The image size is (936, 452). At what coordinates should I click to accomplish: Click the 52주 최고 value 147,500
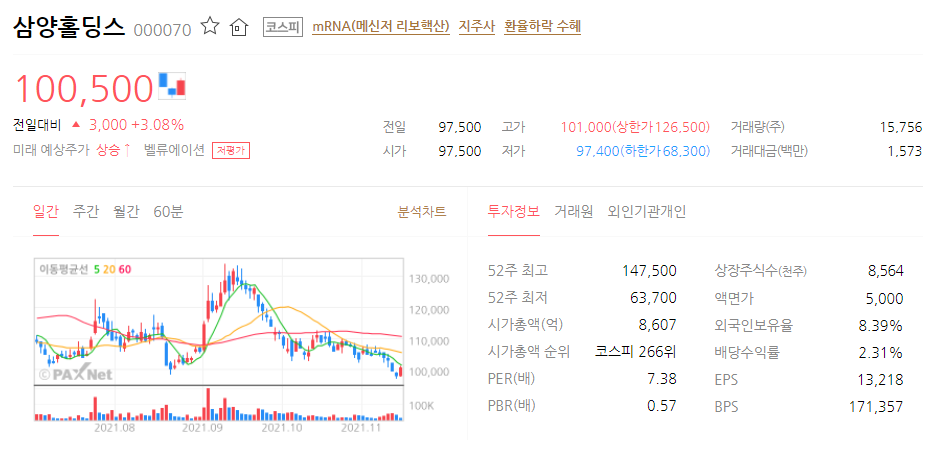point(649,271)
